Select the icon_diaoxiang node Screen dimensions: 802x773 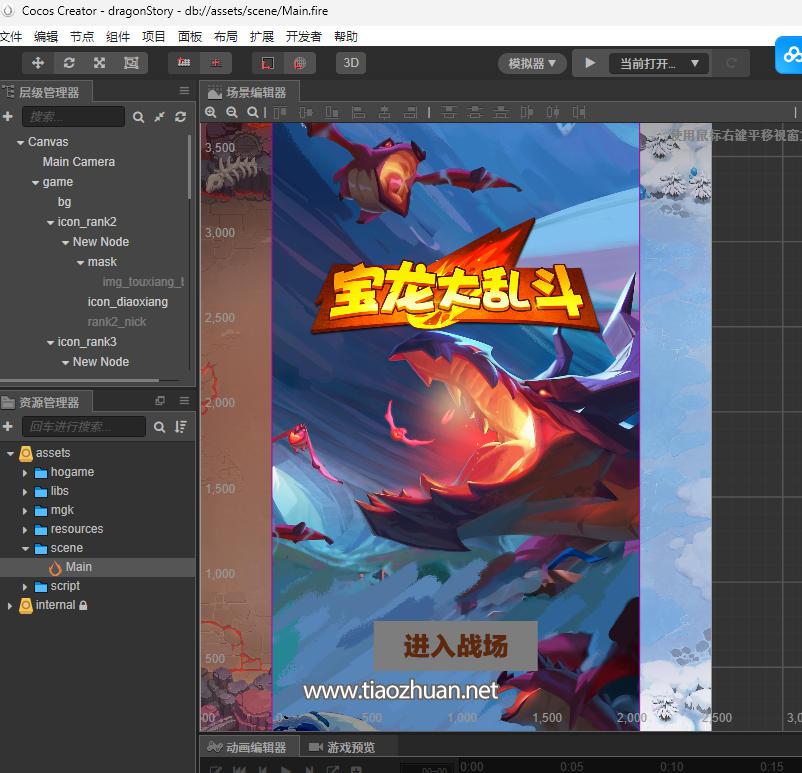pyautogui.click(x=127, y=302)
